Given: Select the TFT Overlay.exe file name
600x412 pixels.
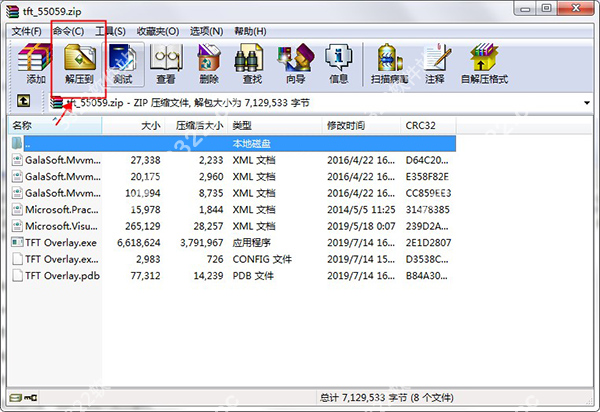Looking at the screenshot, I should tap(61, 243).
